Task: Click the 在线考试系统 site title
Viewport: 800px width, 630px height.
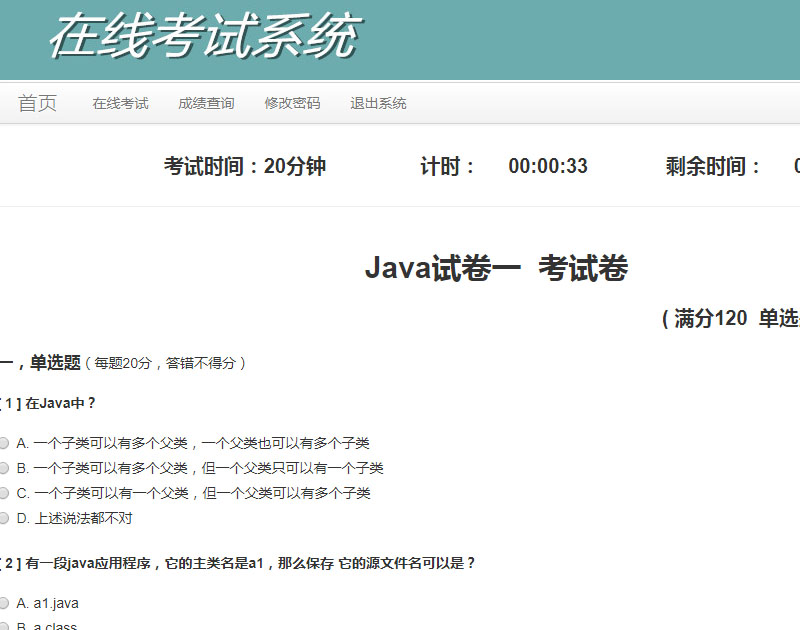Action: point(206,36)
